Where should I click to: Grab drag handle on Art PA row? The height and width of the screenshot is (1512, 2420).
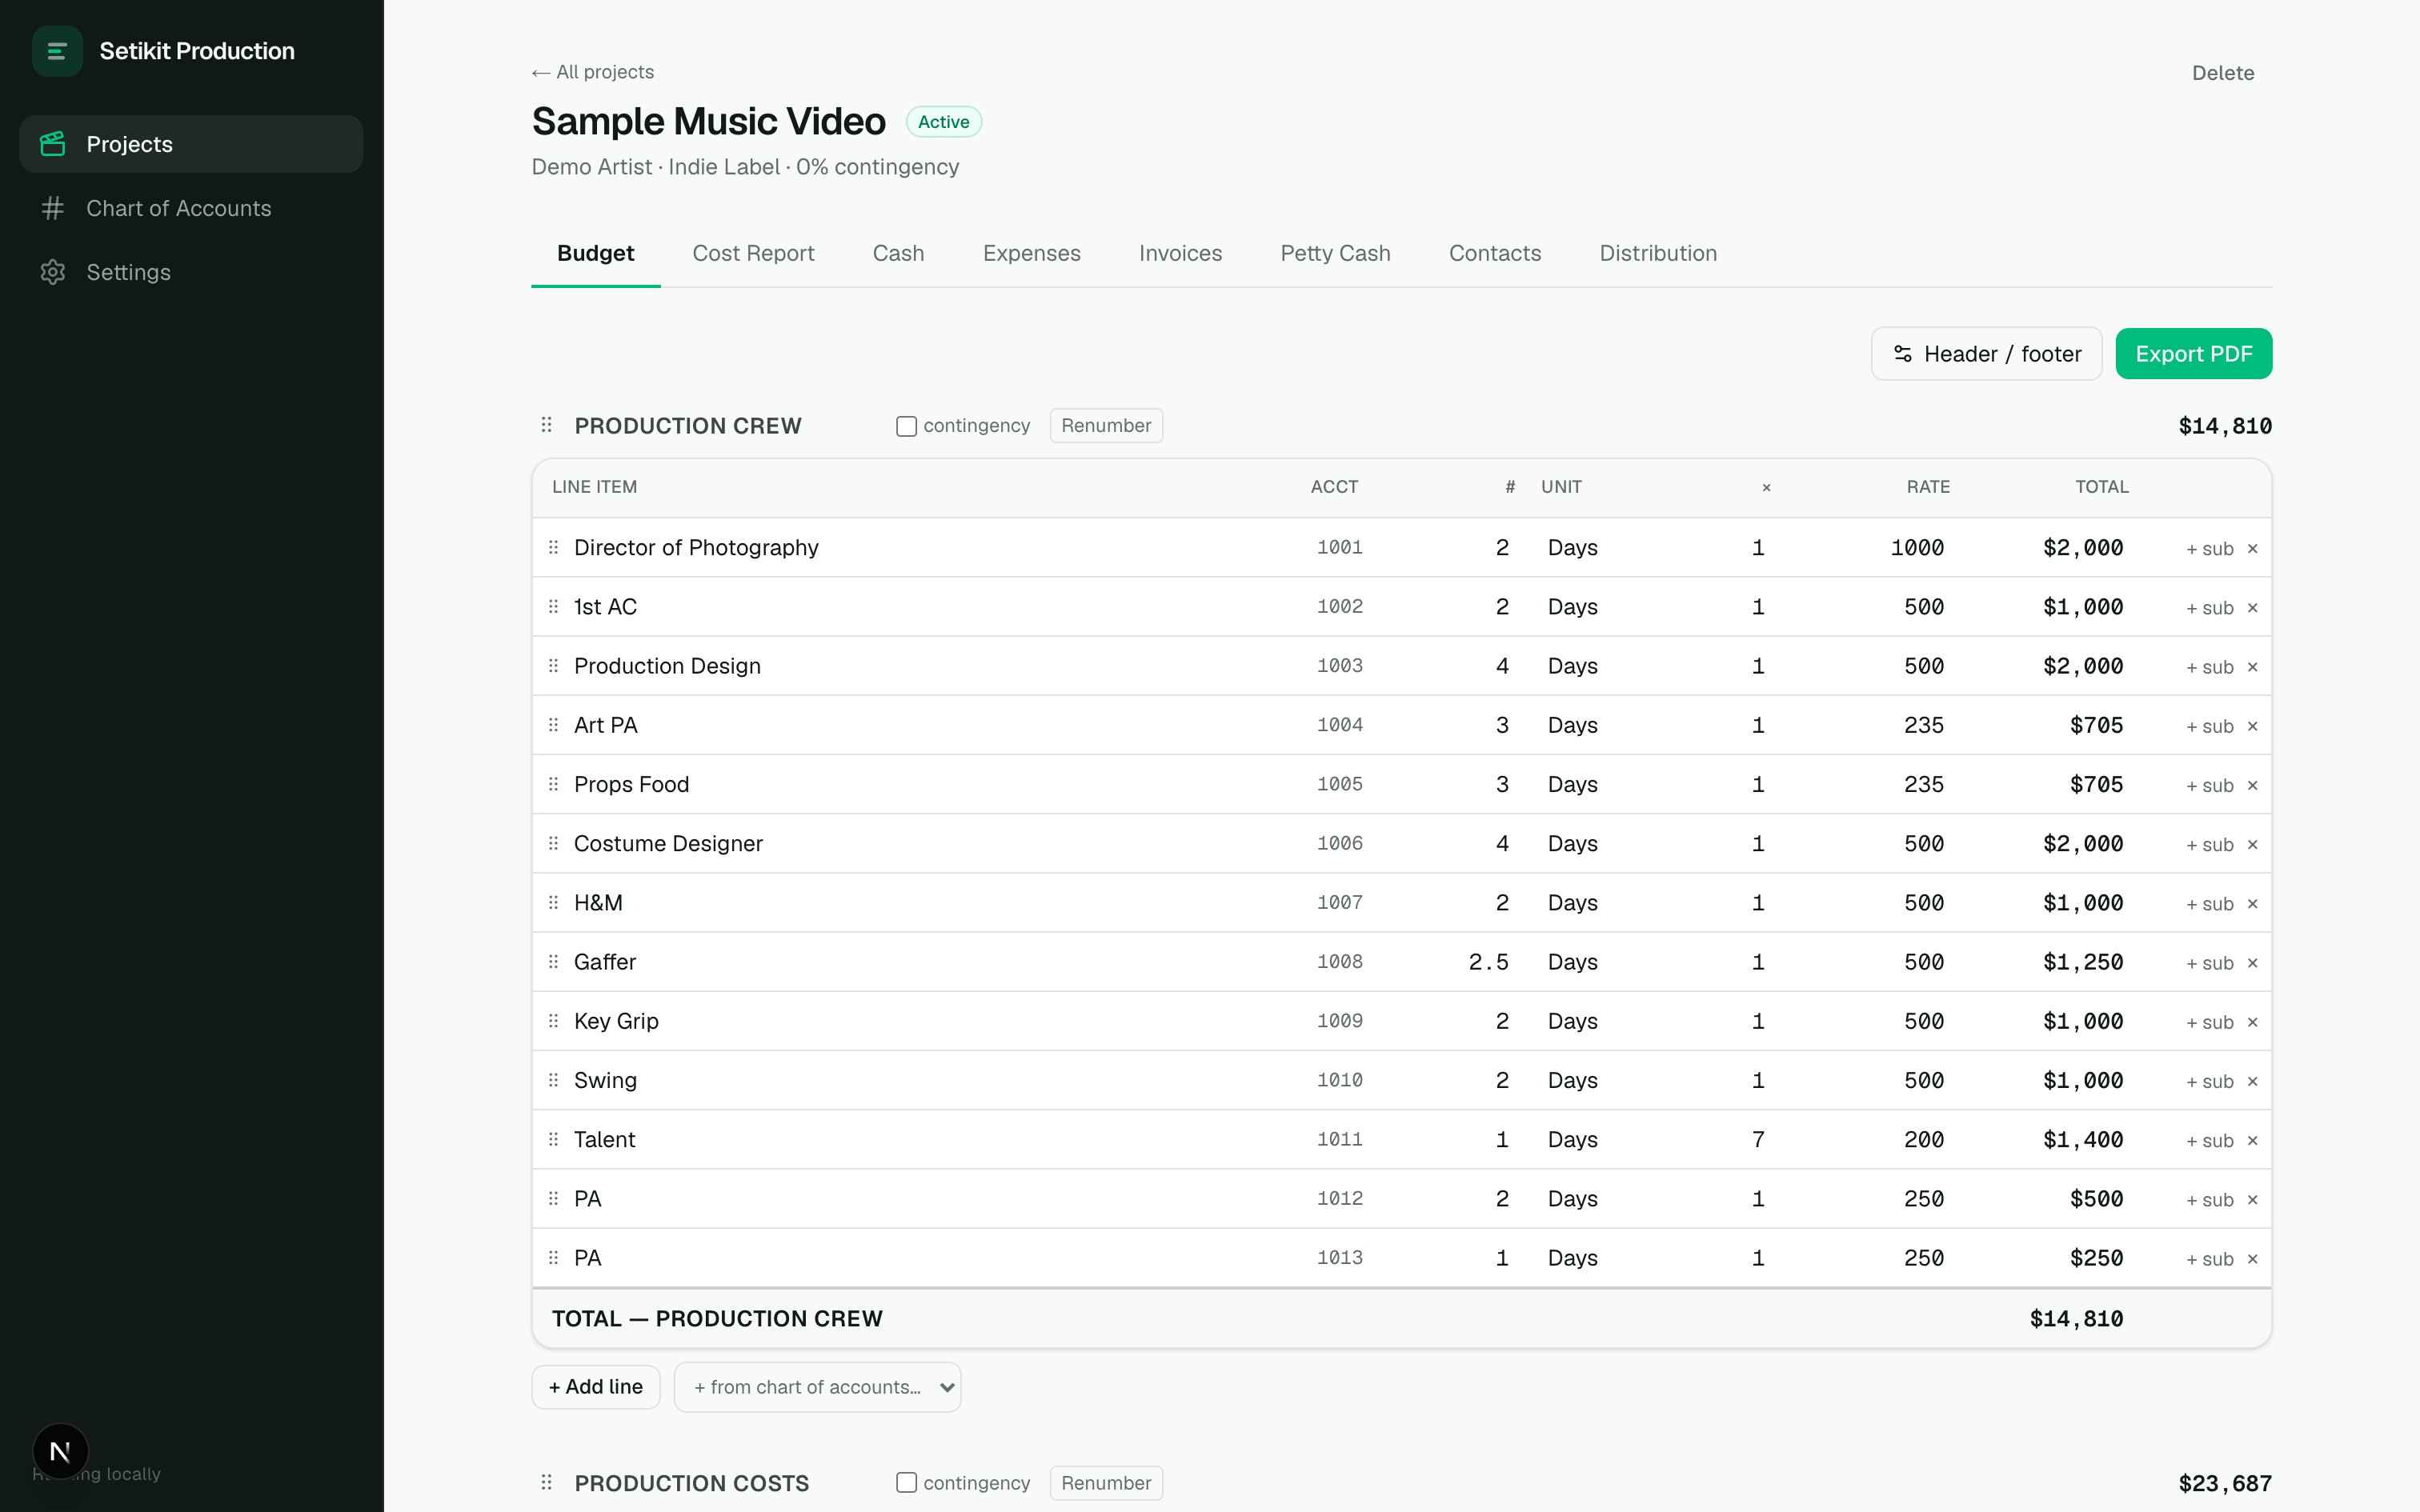553,724
